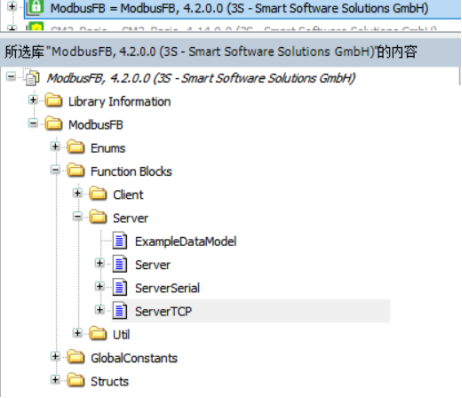Viewport: 462px width, 398px height.
Task: Expand the Client folder
Action: point(77,193)
